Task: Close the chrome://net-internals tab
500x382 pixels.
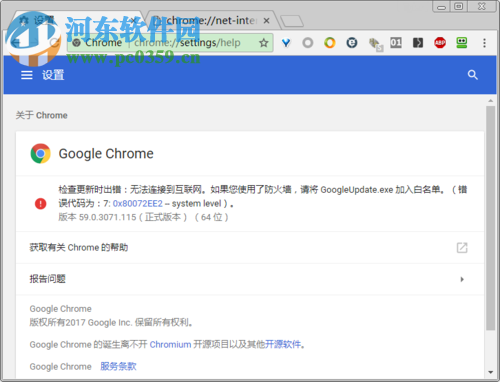Action: pyautogui.click(x=266, y=21)
